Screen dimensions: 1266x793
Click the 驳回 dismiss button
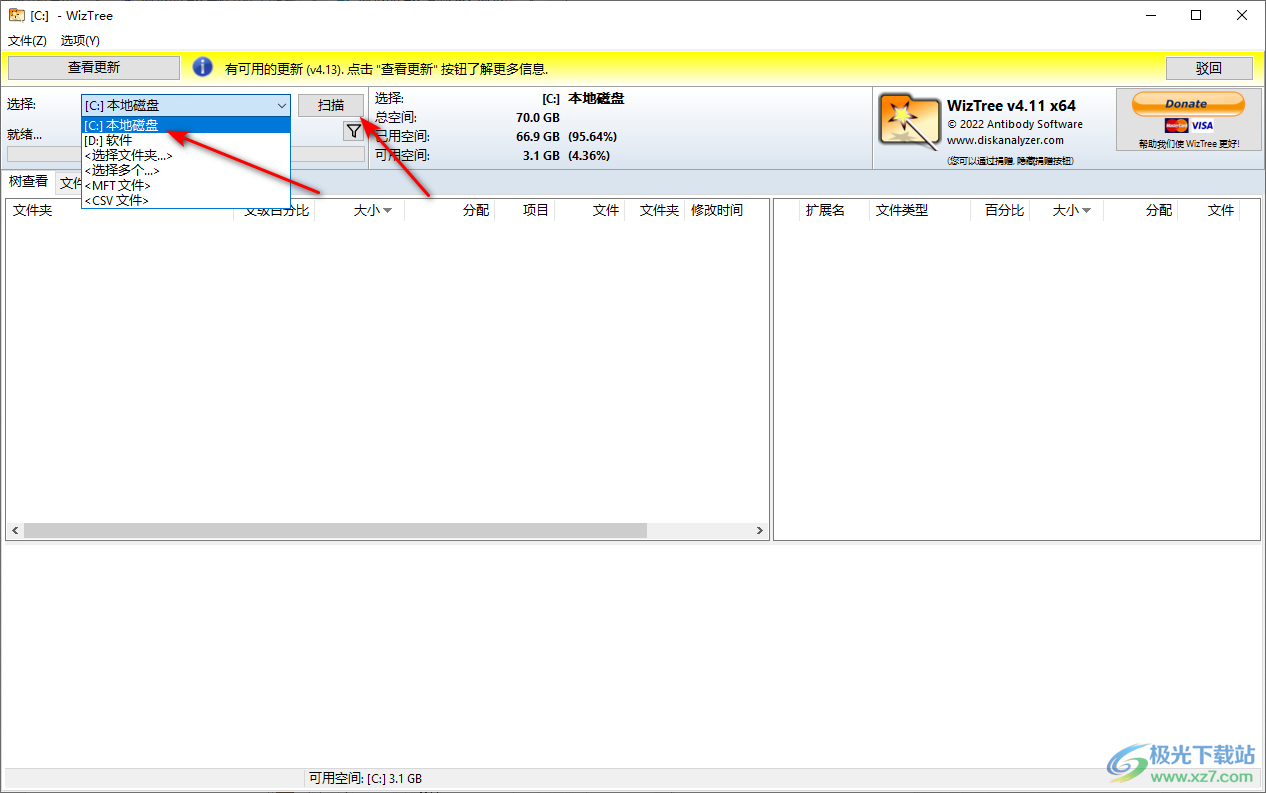pyautogui.click(x=1209, y=68)
